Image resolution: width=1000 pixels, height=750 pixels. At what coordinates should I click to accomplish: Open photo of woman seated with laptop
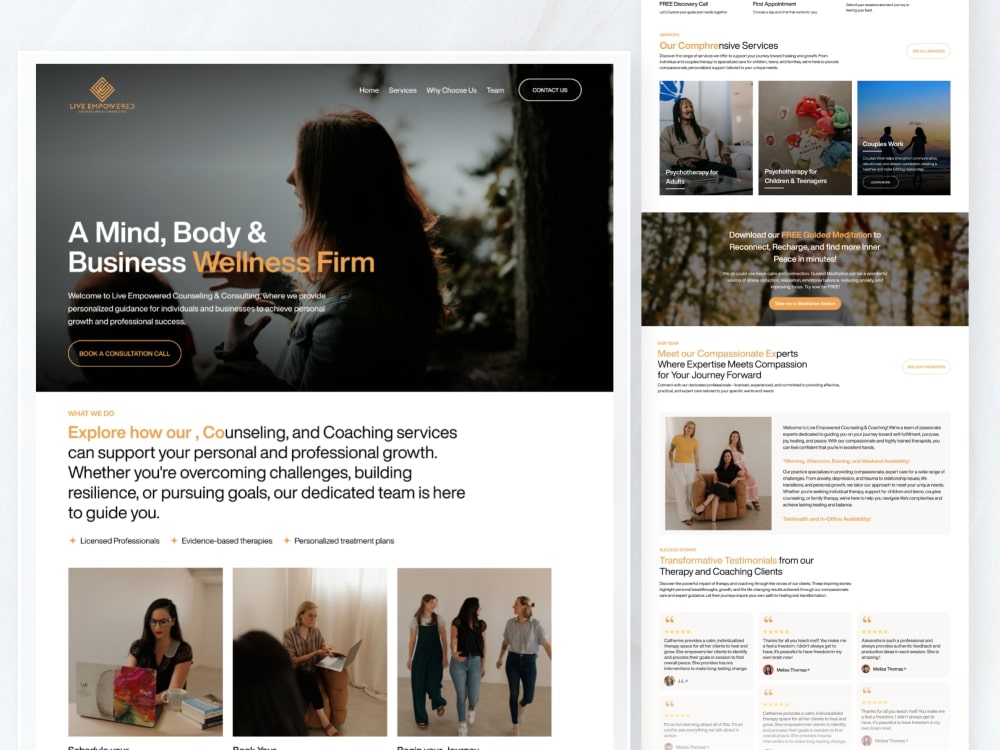[x=310, y=652]
